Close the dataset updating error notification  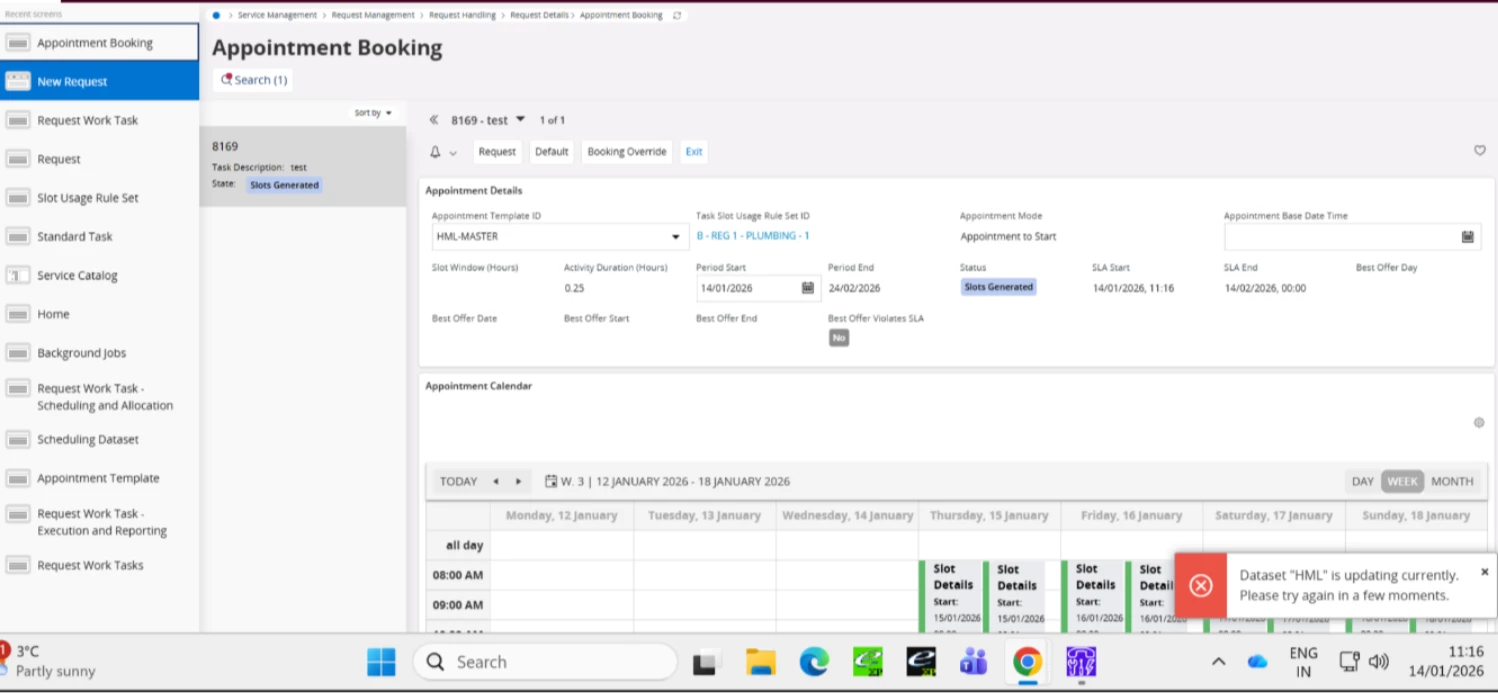(x=1484, y=572)
